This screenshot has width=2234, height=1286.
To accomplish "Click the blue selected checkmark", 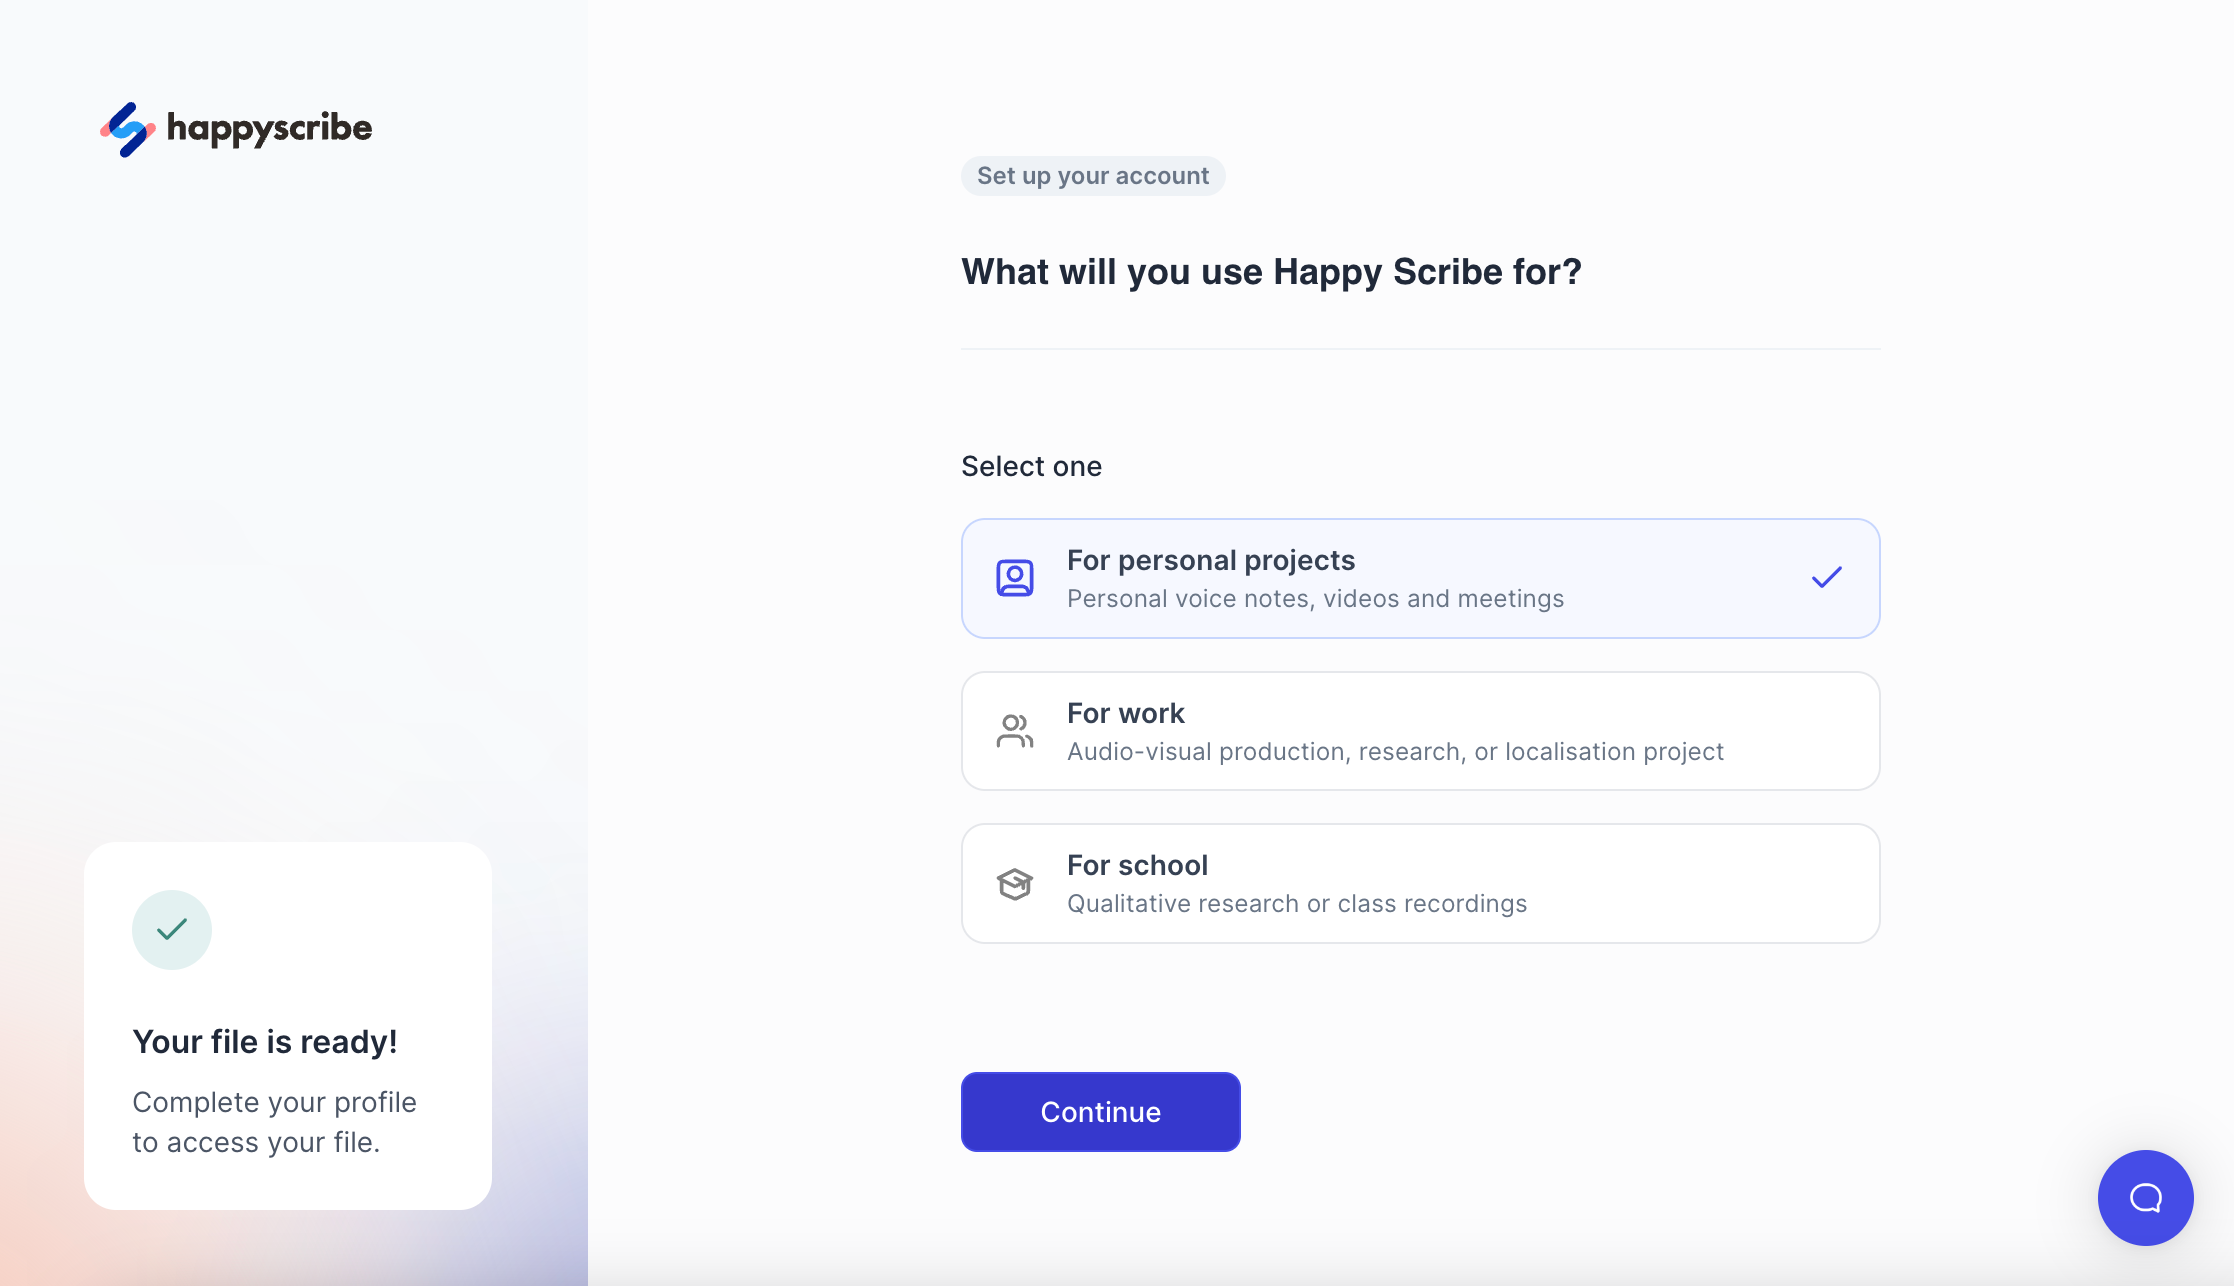I will tap(1826, 578).
